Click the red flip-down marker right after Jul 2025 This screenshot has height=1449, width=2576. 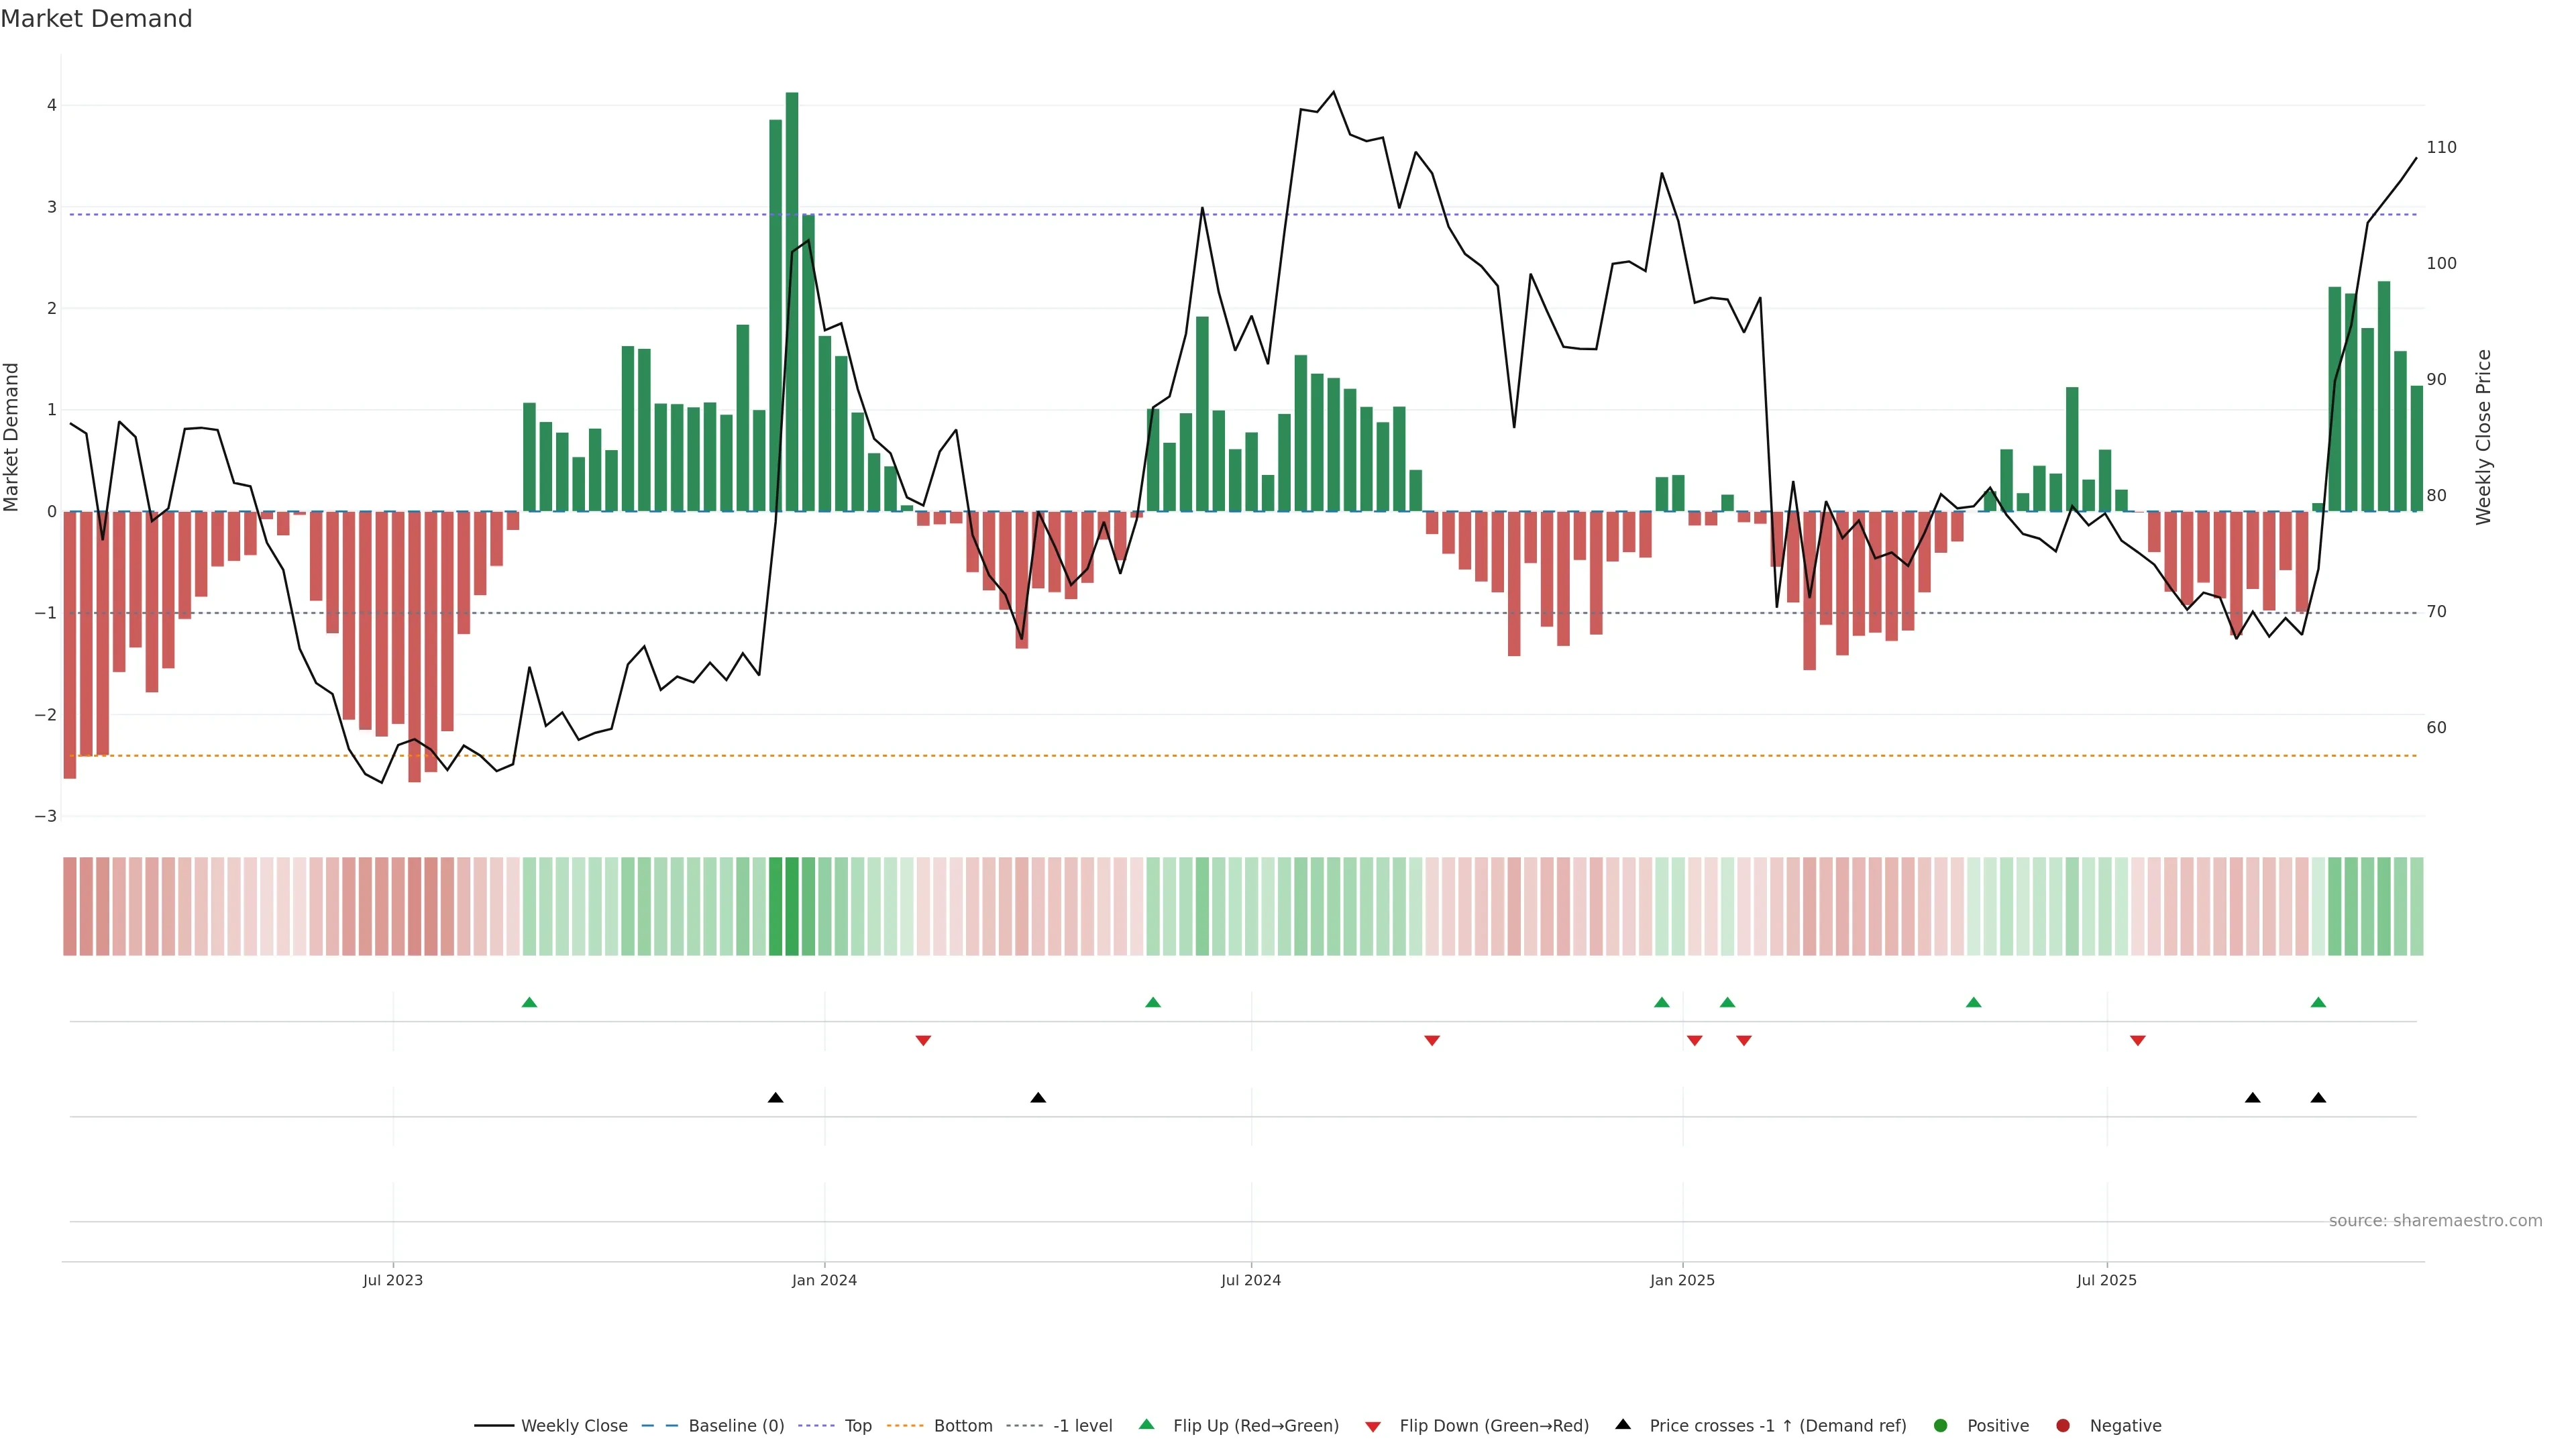2138,1041
